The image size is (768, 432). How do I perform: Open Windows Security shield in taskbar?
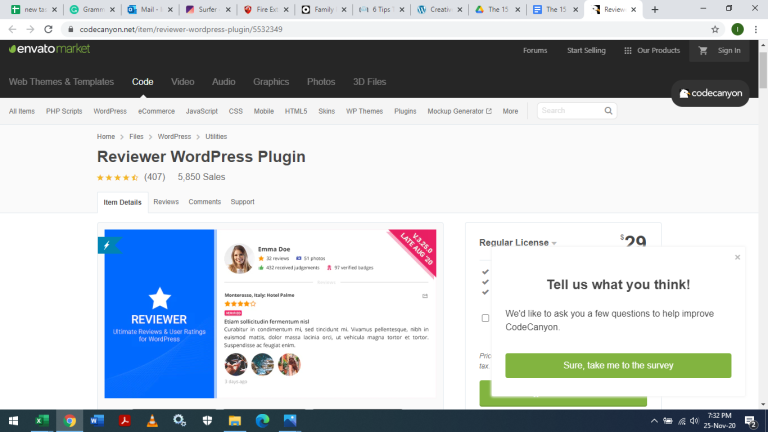207,421
